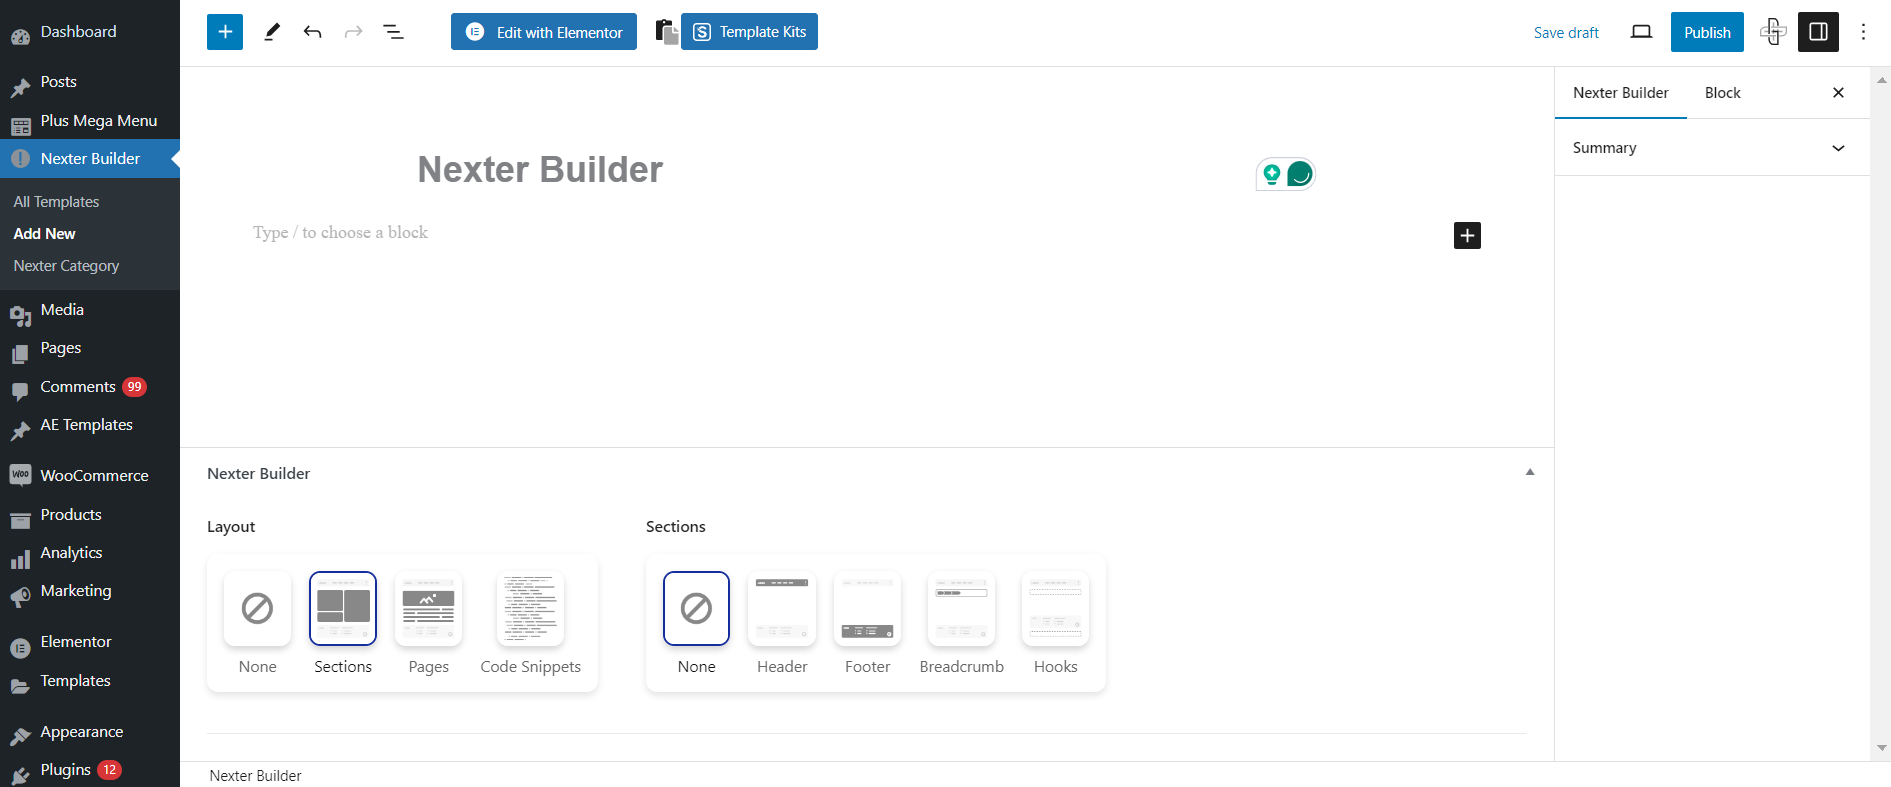This screenshot has width=1891, height=787.
Task: Open Nexter Category submenu
Action: 66,266
